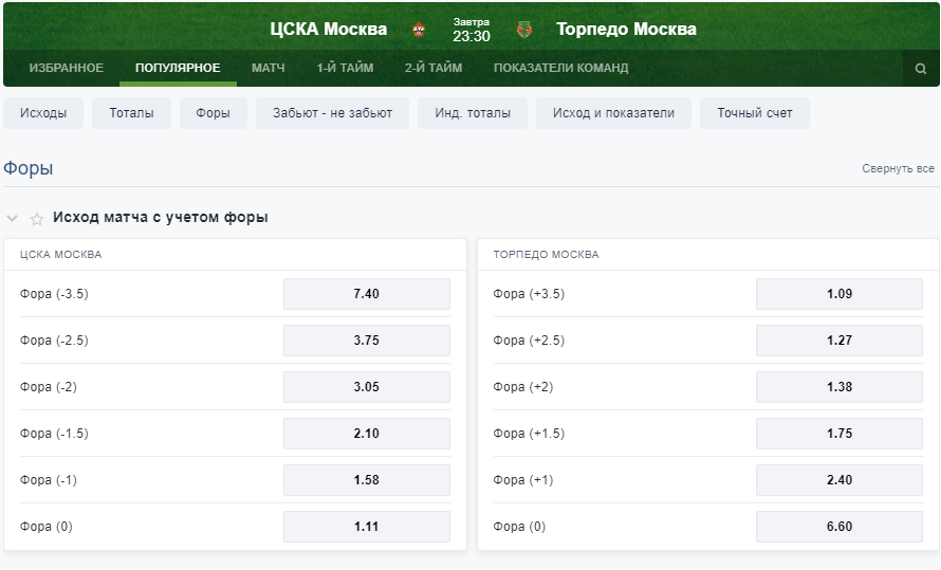Viewport: 941px width, 570px height.
Task: Select the "Тоталы" filter chip
Action: [x=131, y=113]
